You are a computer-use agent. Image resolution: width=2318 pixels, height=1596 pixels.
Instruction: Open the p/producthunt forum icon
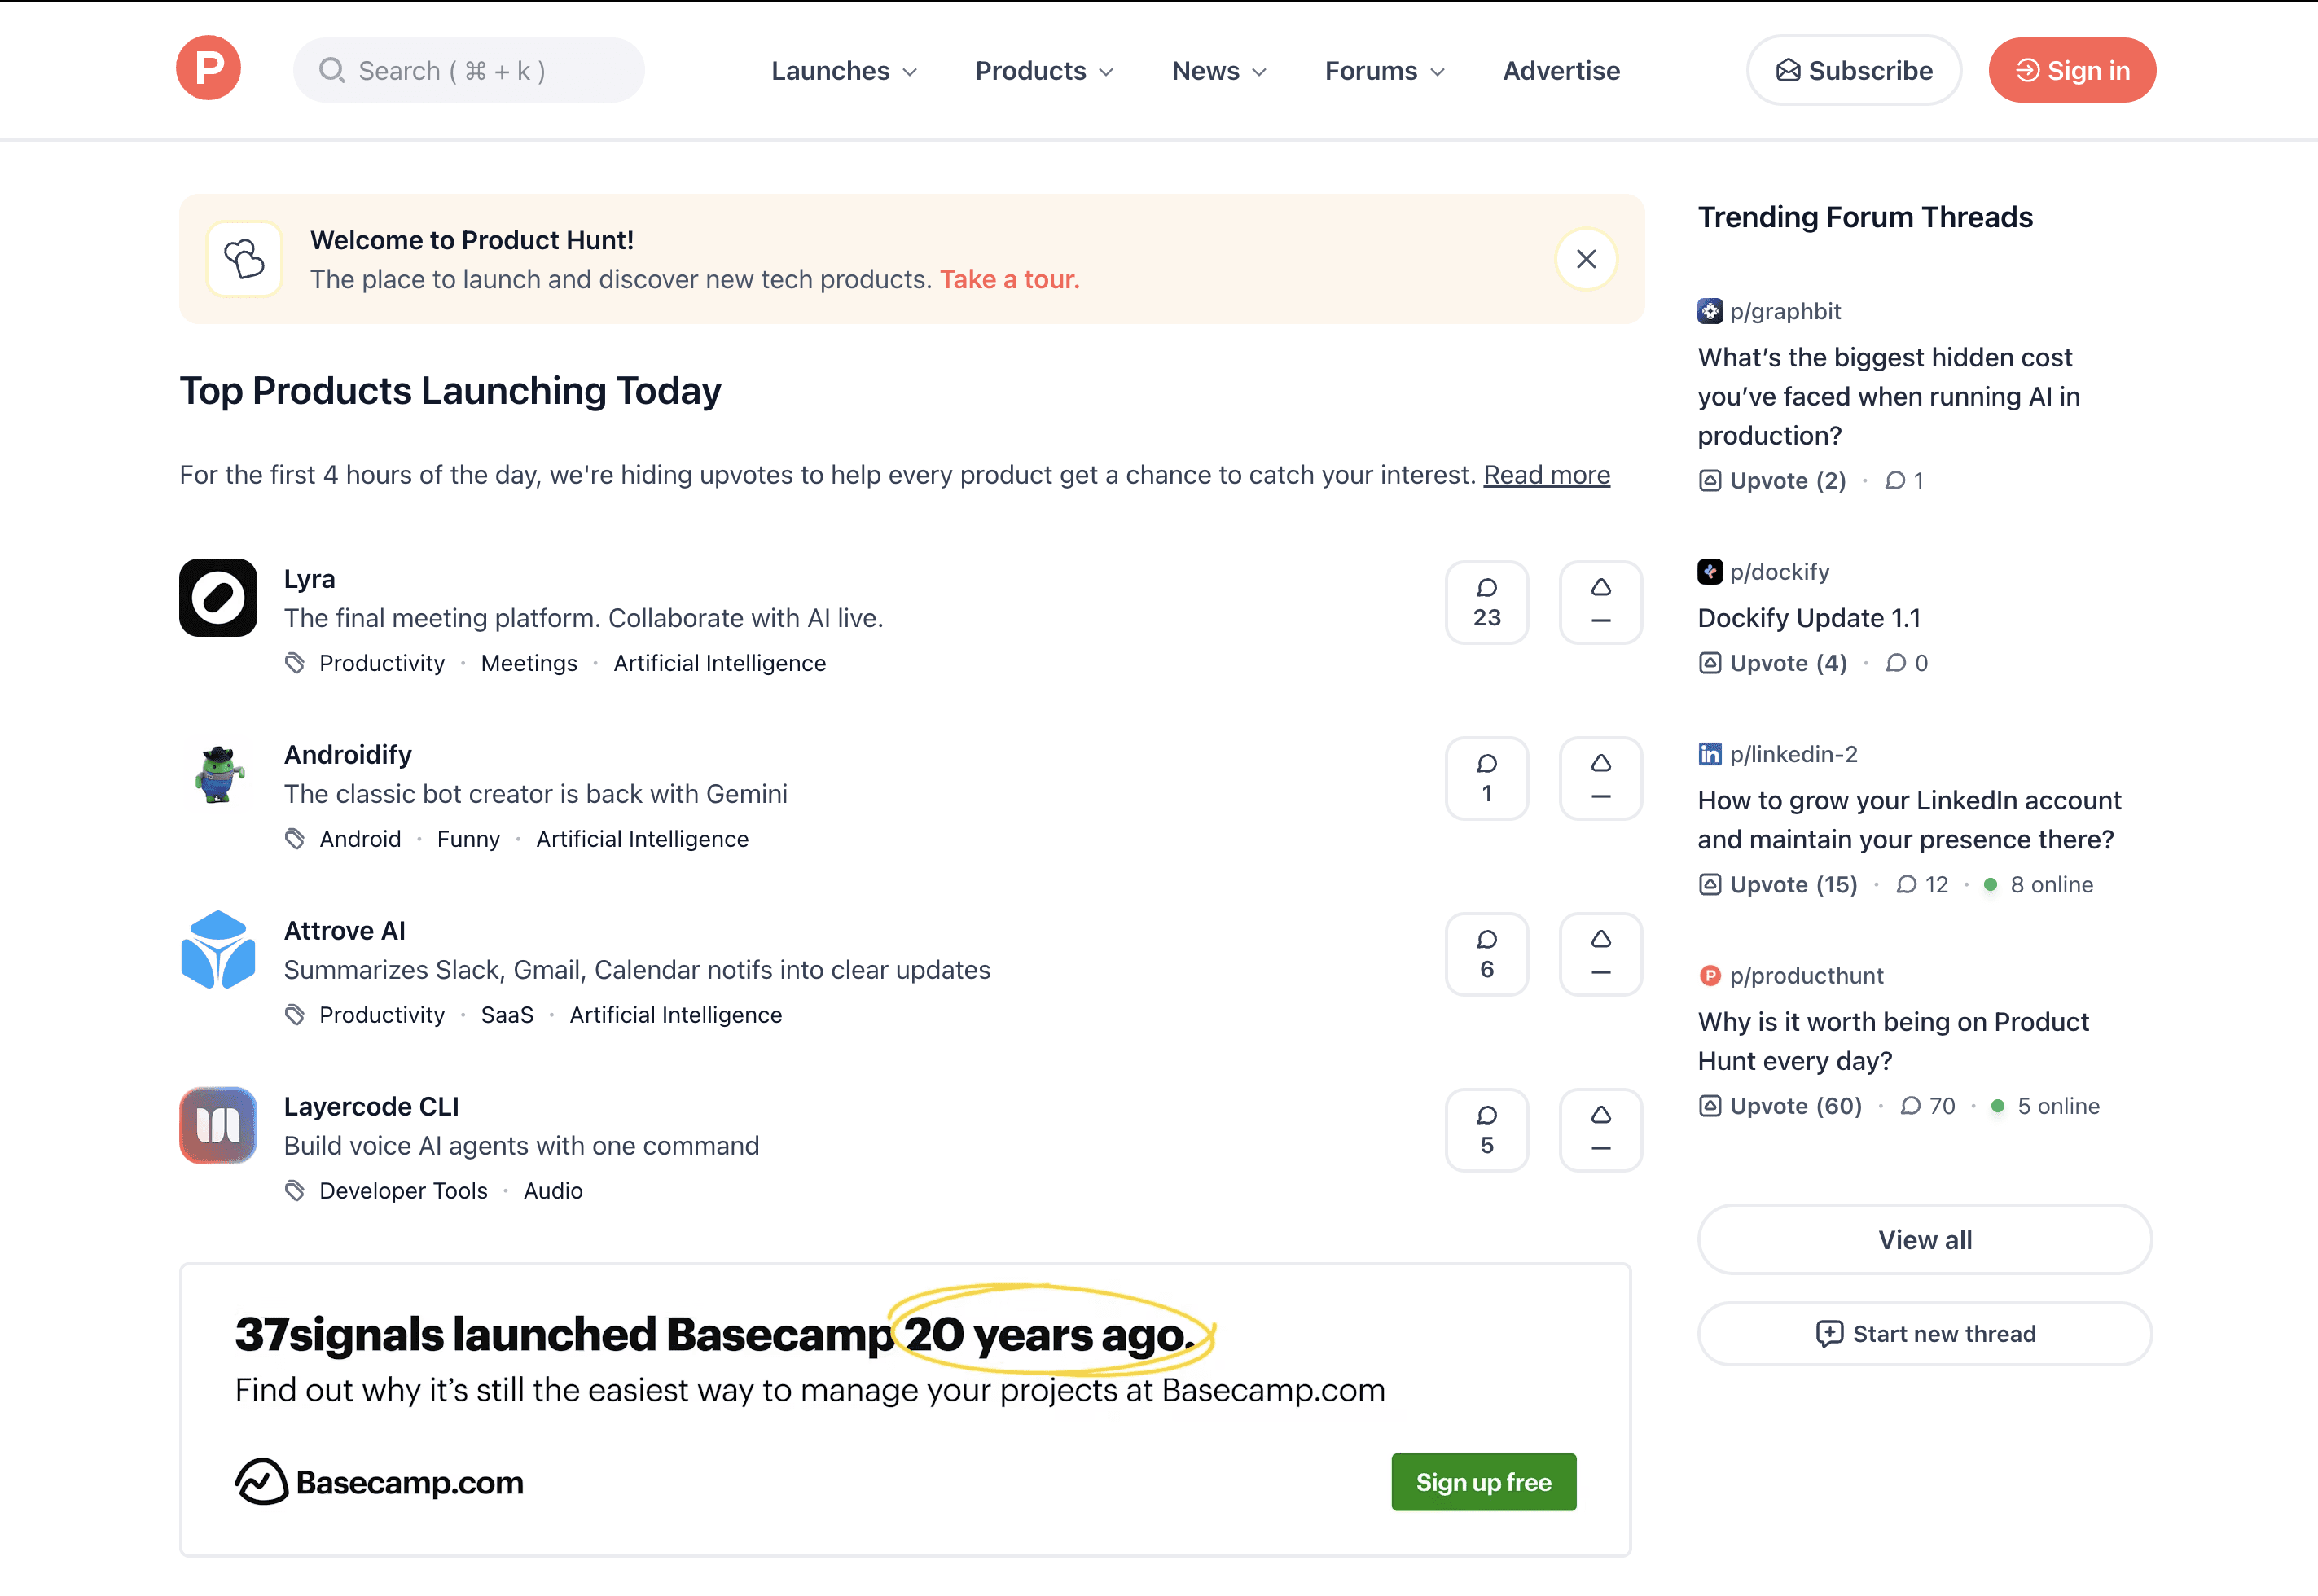pyautogui.click(x=1710, y=976)
